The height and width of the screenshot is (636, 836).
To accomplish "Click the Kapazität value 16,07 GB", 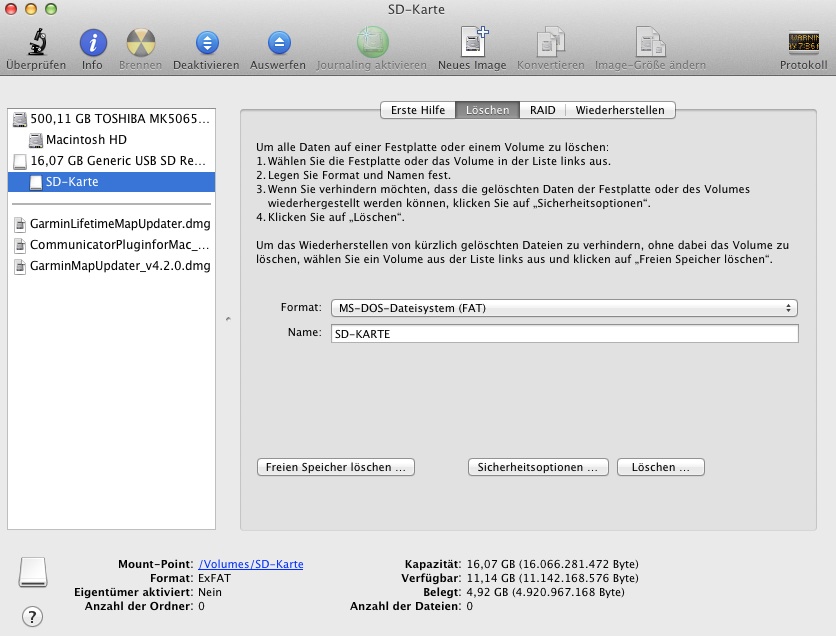I will pyautogui.click(x=552, y=564).
